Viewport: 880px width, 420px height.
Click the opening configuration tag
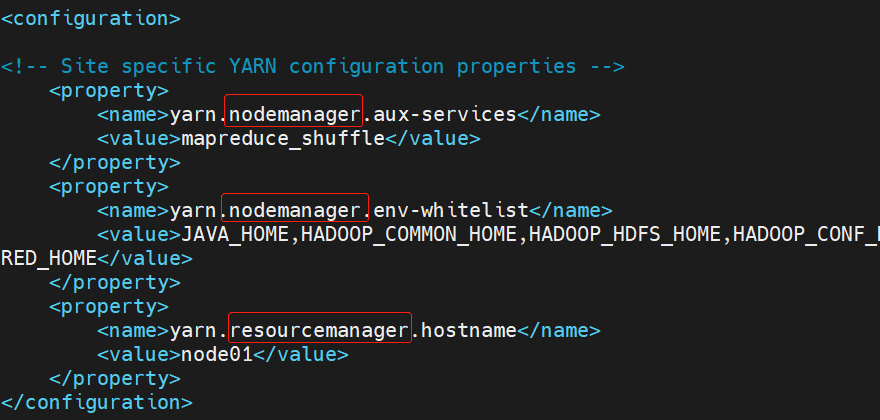coord(90,19)
